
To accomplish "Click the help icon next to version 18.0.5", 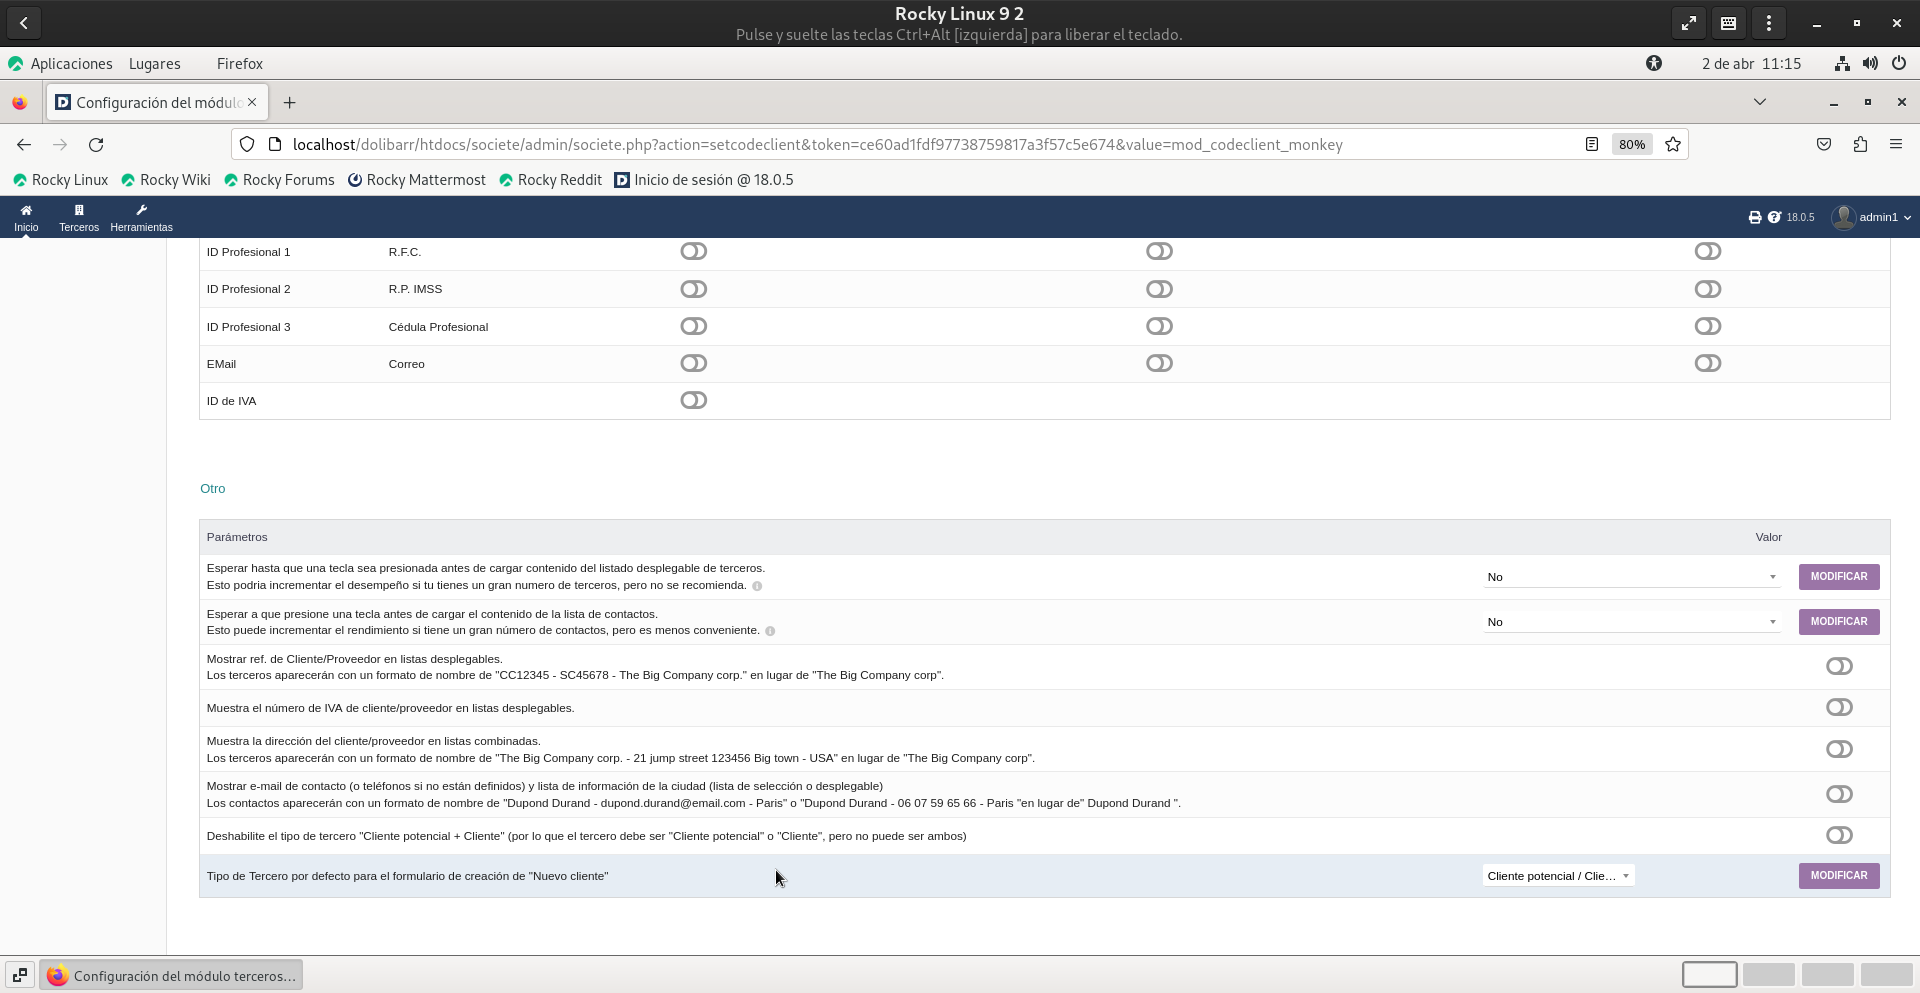I will coord(1774,217).
